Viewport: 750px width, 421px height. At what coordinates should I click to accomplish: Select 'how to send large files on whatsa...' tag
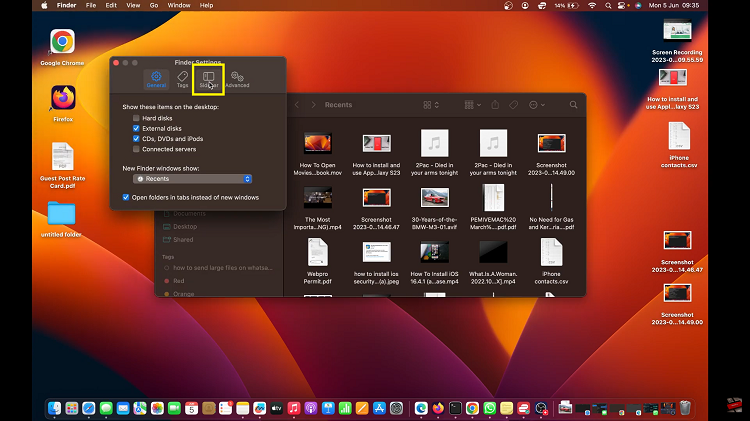(222, 268)
